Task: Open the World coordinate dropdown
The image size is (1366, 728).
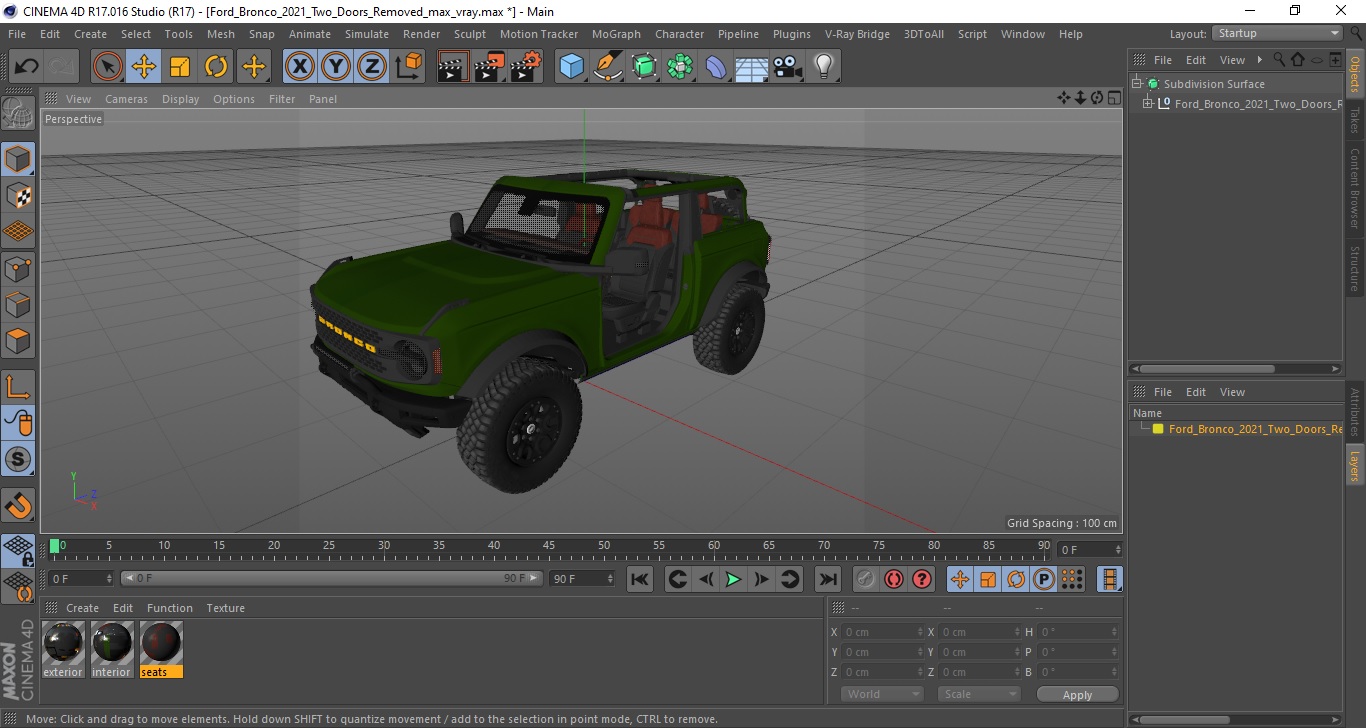Action: coord(881,694)
